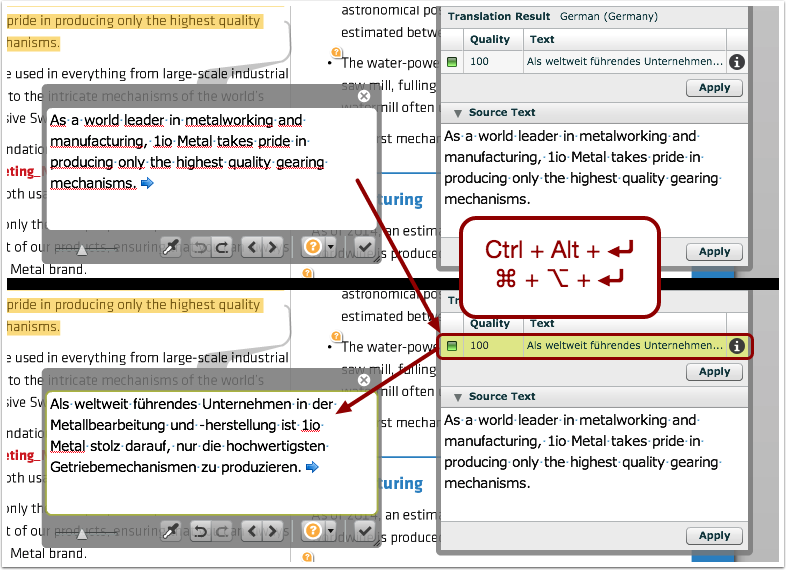Click the redo arrow under the German text editor
The height and width of the screenshot is (570, 786).
click(221, 531)
